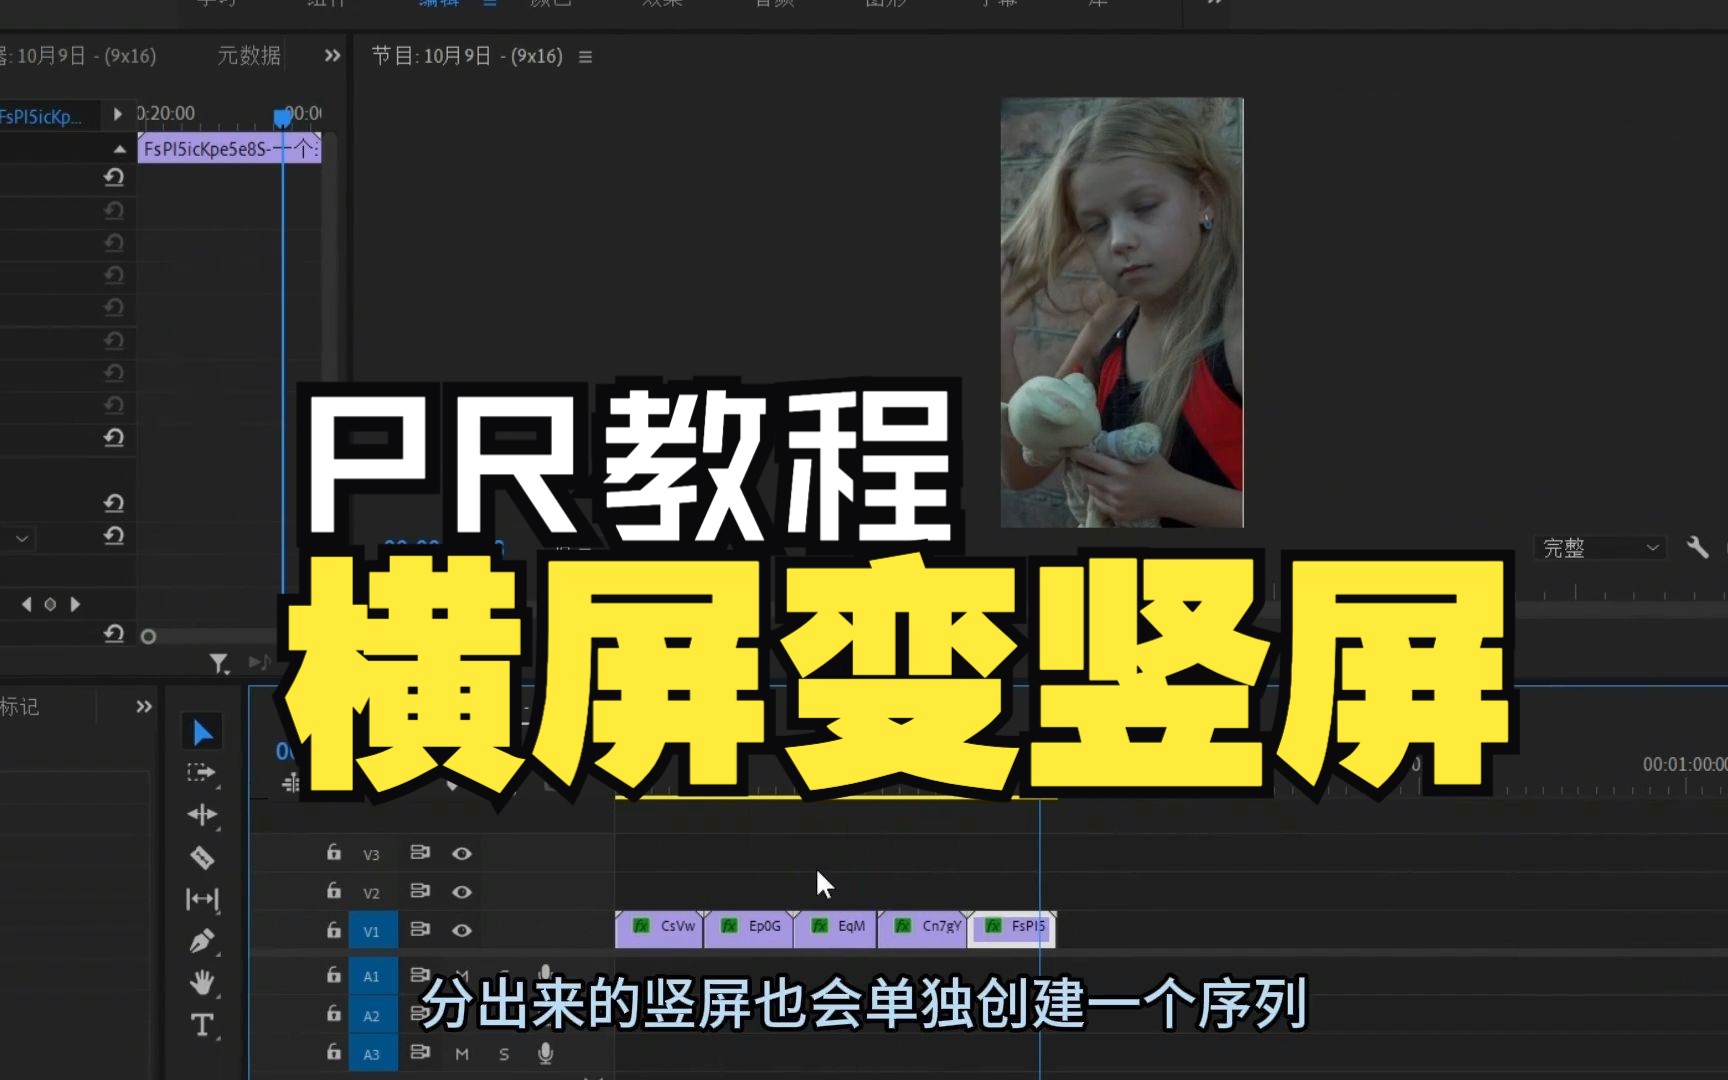Select the Ripple Edit tool
1728x1080 pixels.
point(202,815)
